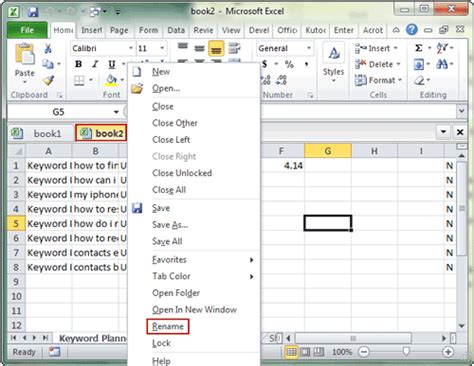This screenshot has width=474, height=366.
Task: Click the Borders icon
Action: pos(79,80)
